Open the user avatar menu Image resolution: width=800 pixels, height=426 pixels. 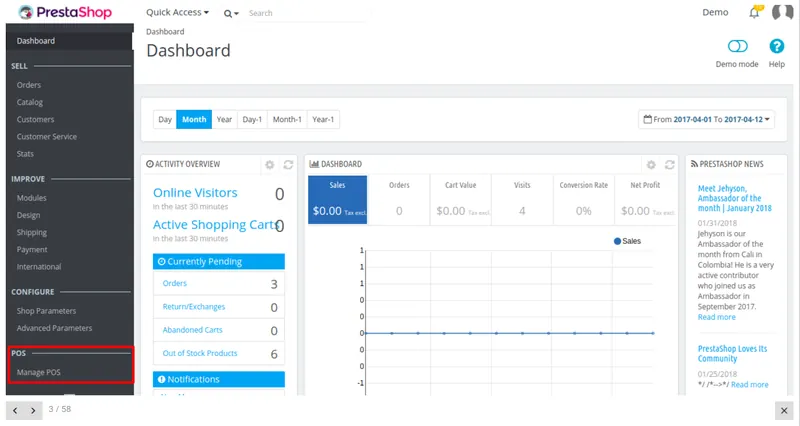pyautogui.click(x=782, y=12)
